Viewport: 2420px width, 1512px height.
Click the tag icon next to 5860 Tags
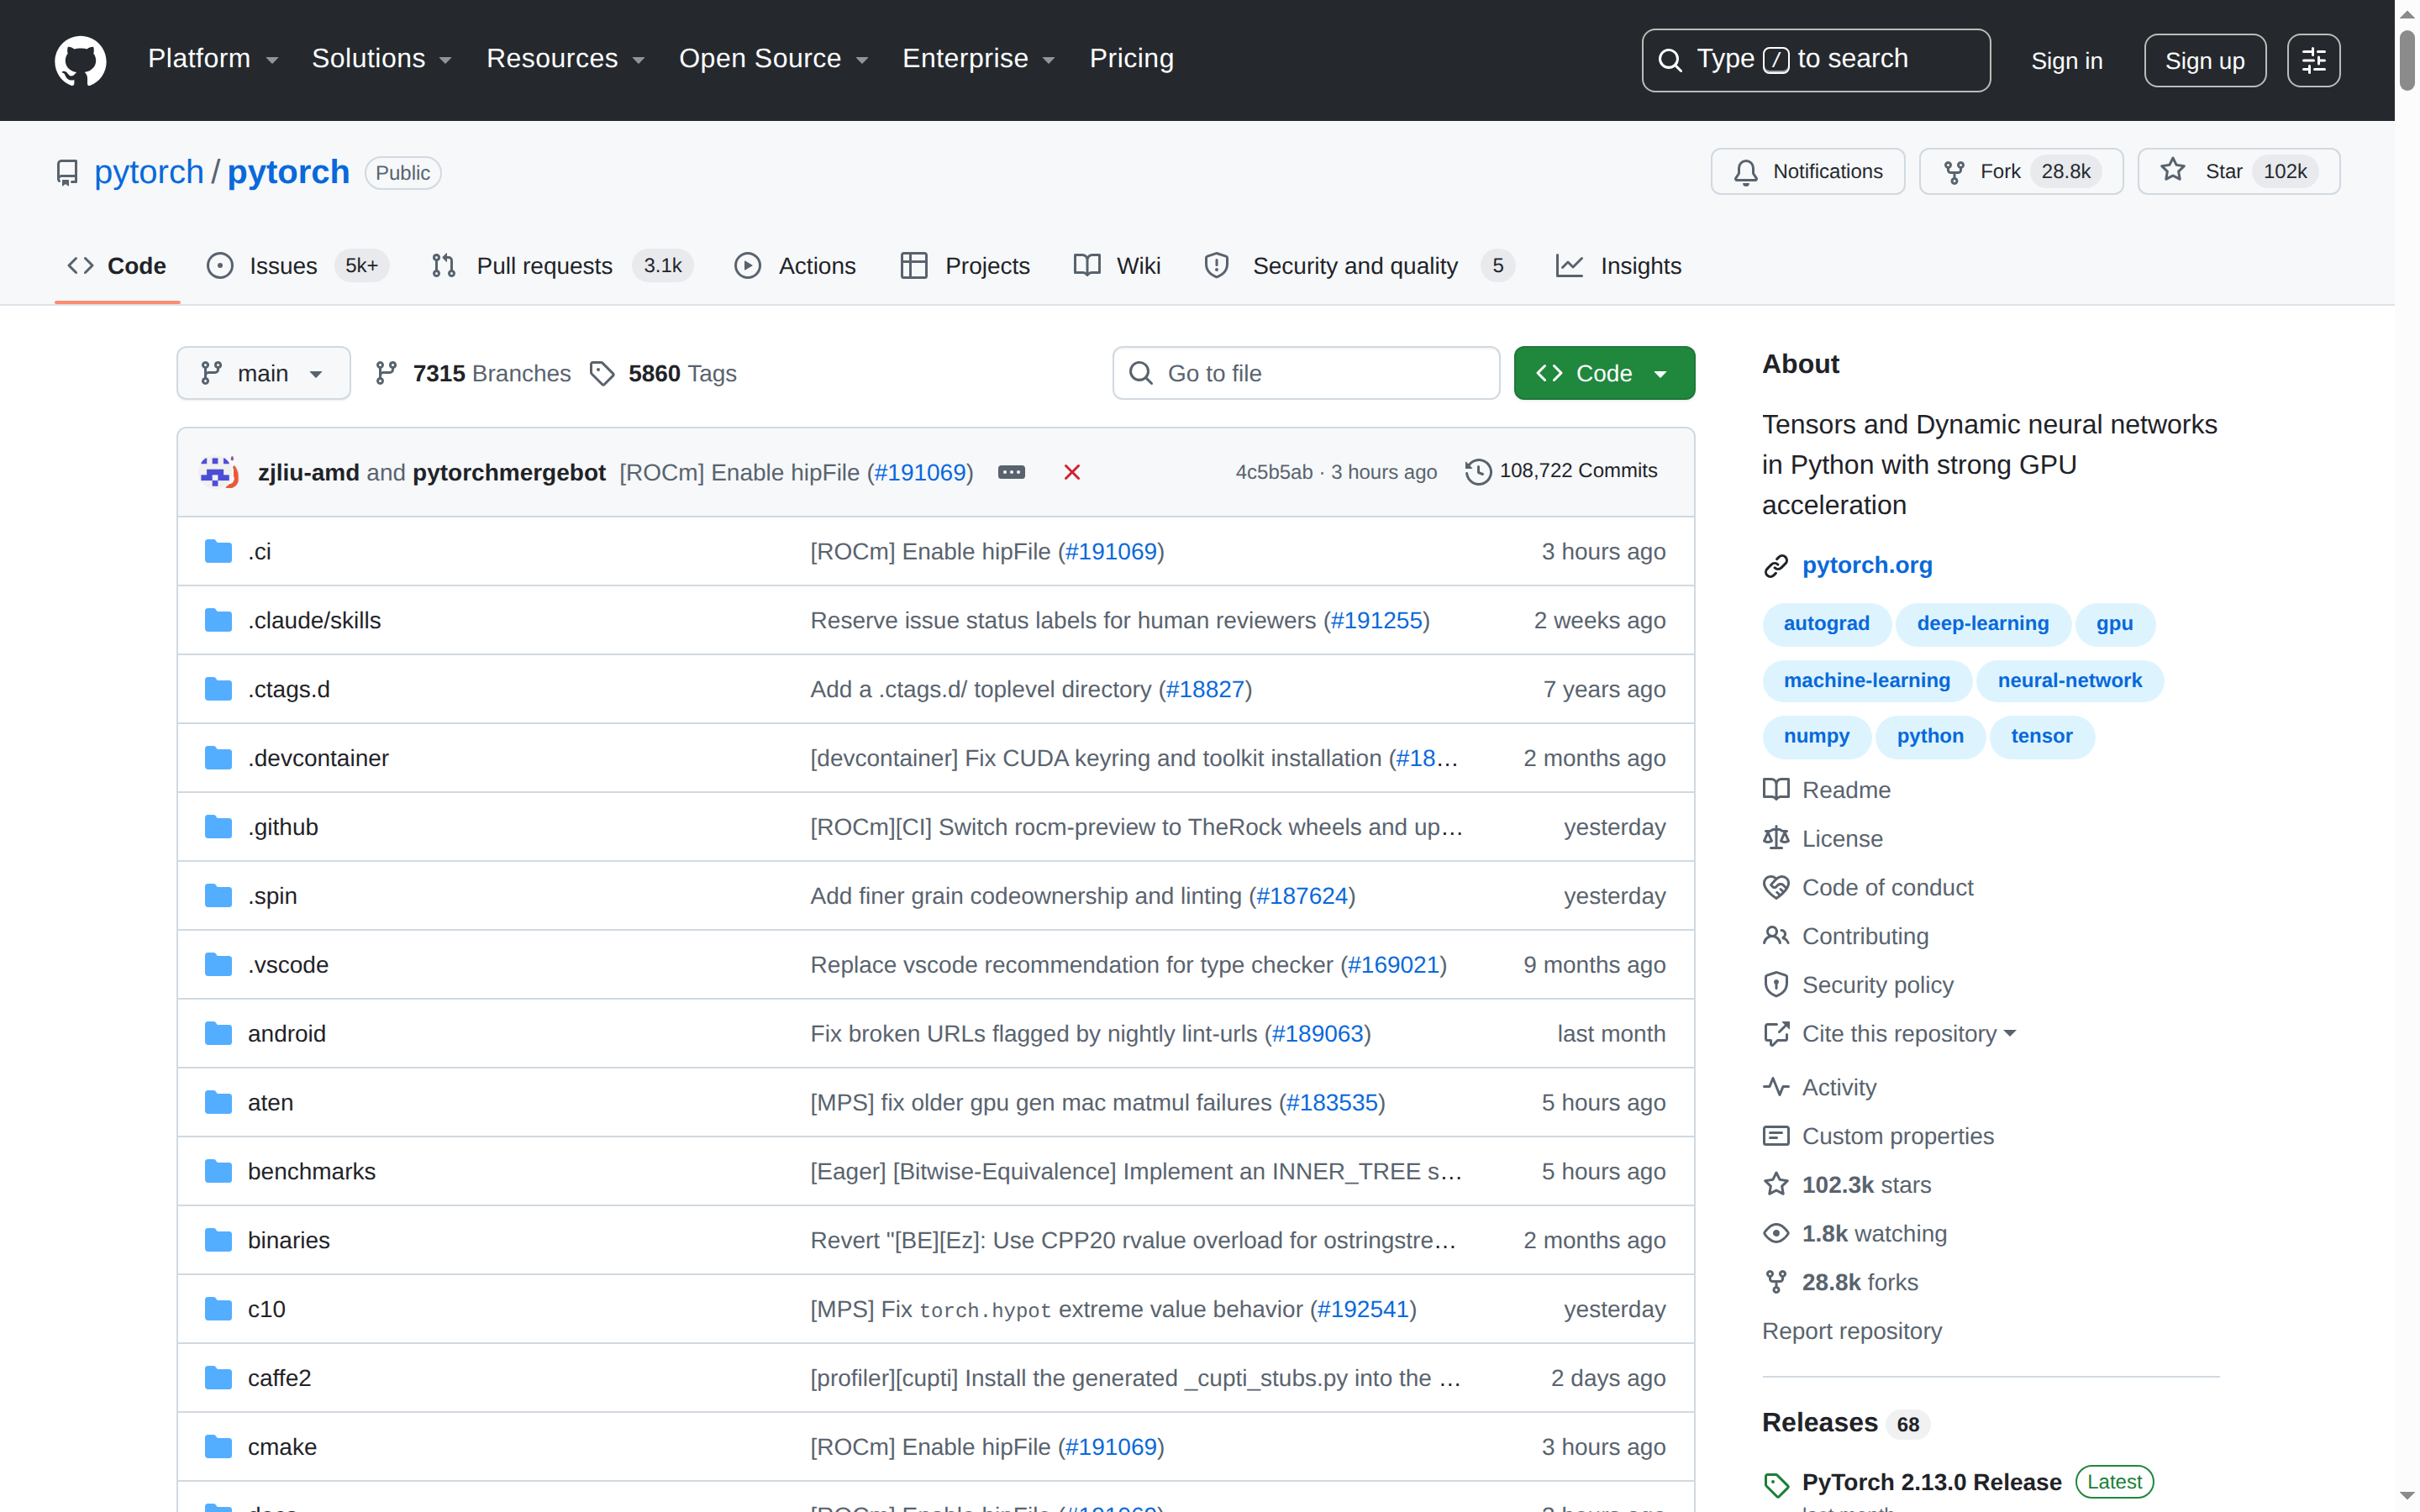point(602,373)
